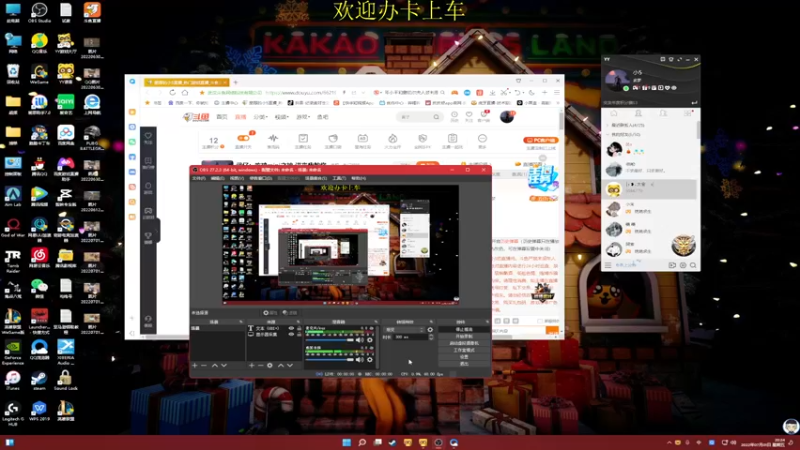
Task: Remove the selected OBS scene
Action: click(204, 365)
